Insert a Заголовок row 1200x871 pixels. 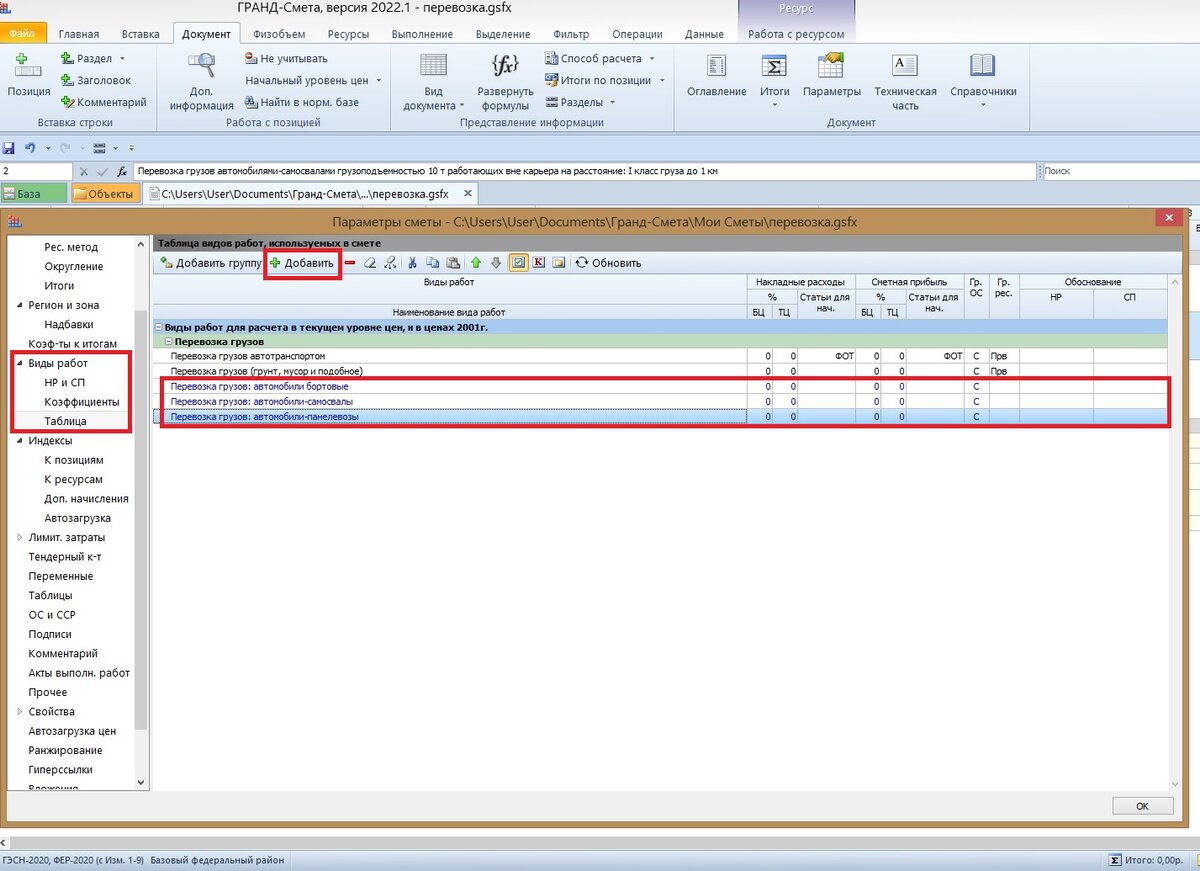point(95,80)
